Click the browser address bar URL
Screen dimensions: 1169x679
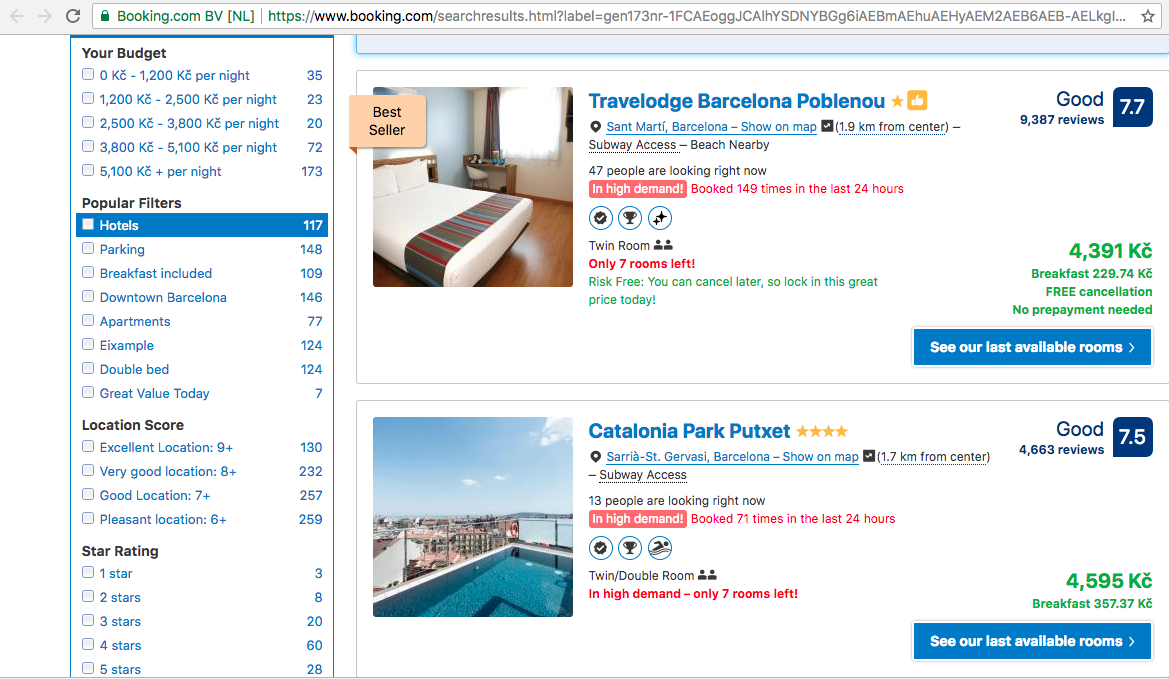[x=696, y=16]
